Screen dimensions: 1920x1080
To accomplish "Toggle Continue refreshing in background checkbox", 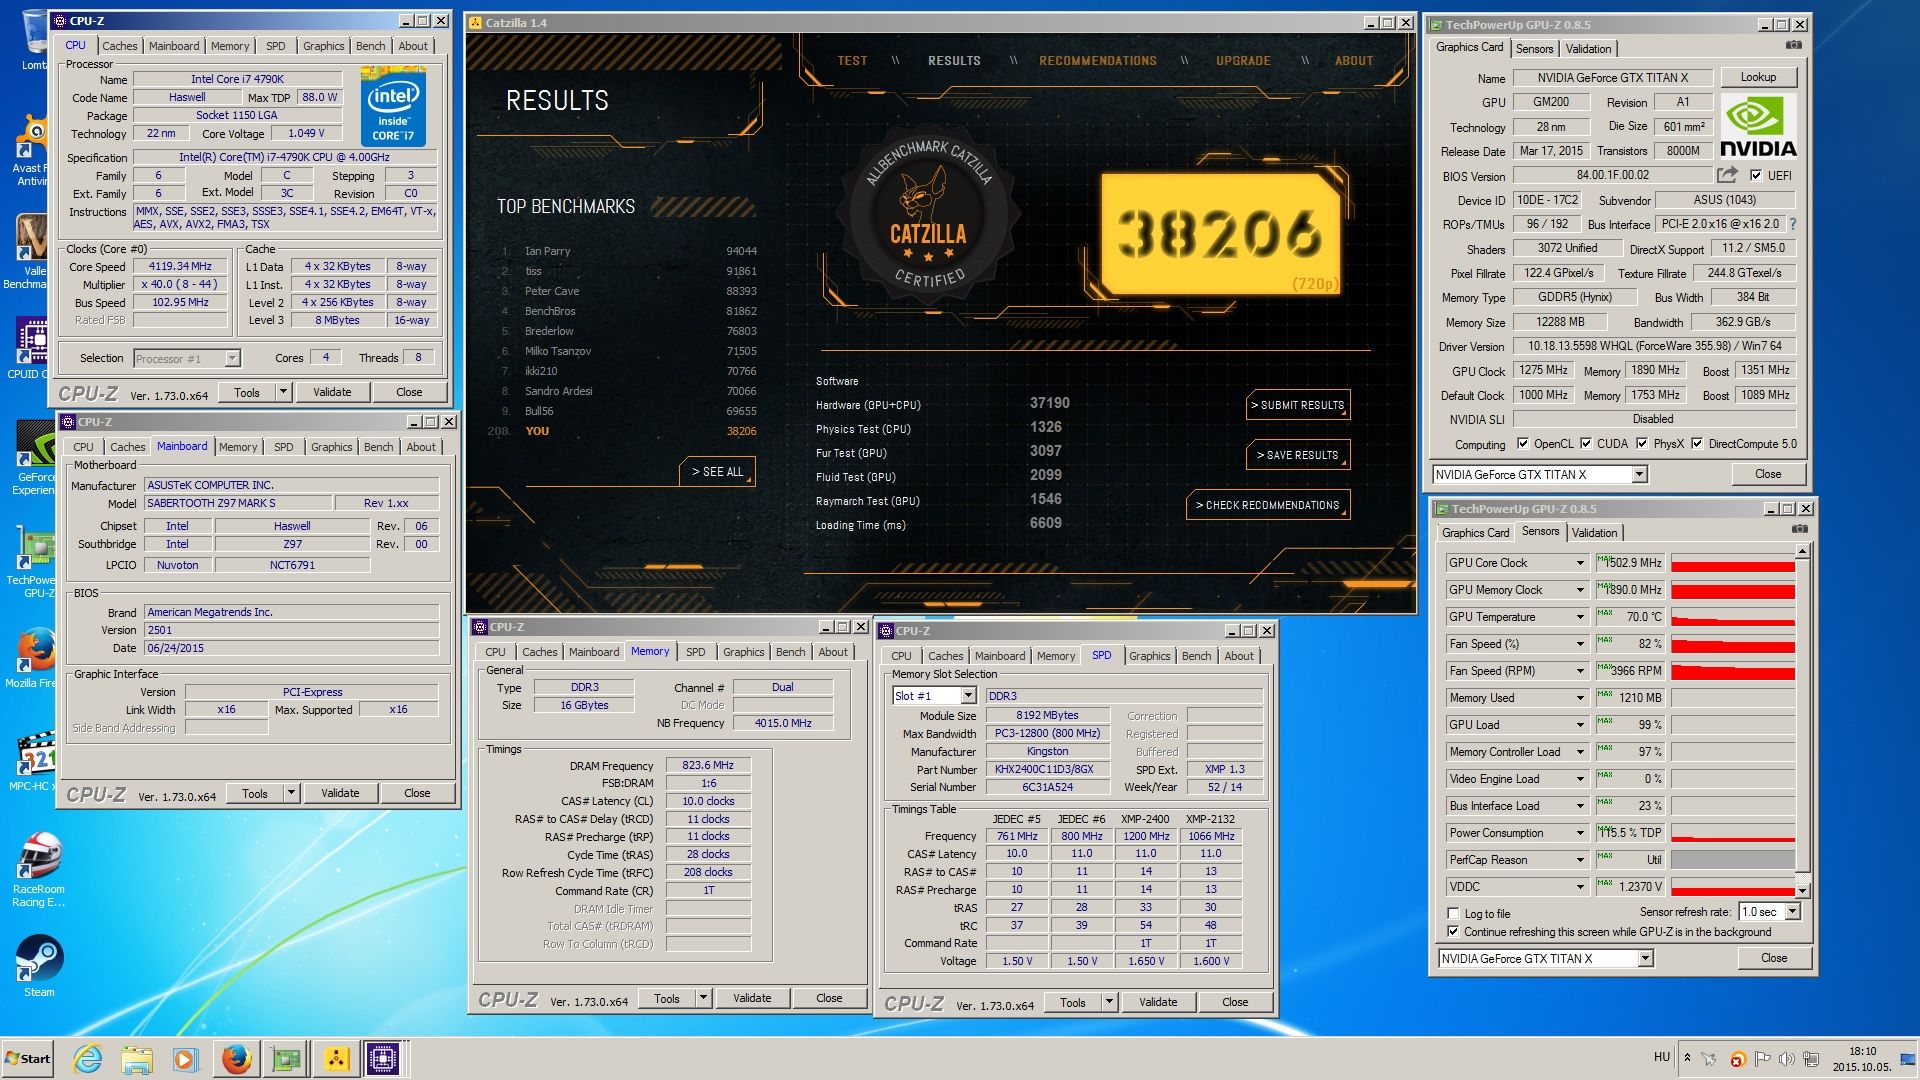I will (1453, 932).
